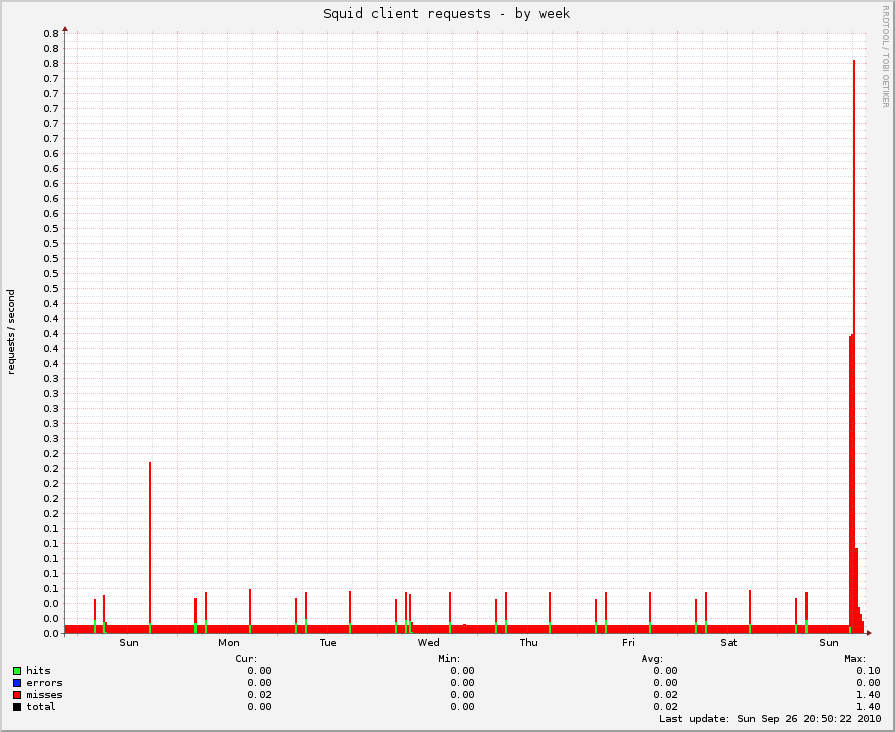Image resolution: width=895 pixels, height=732 pixels.
Task: Click the 'requests / second' axis label
Action: coord(11,332)
